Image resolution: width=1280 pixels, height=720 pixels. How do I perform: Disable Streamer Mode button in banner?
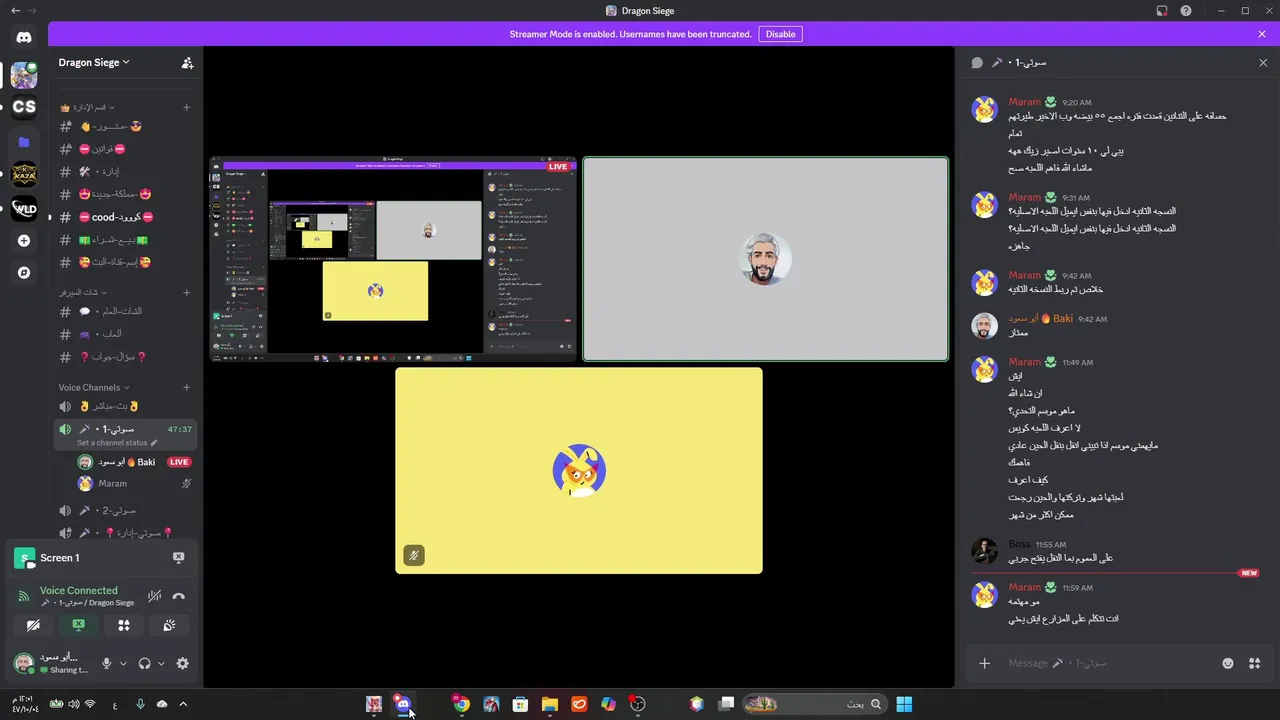tap(780, 34)
